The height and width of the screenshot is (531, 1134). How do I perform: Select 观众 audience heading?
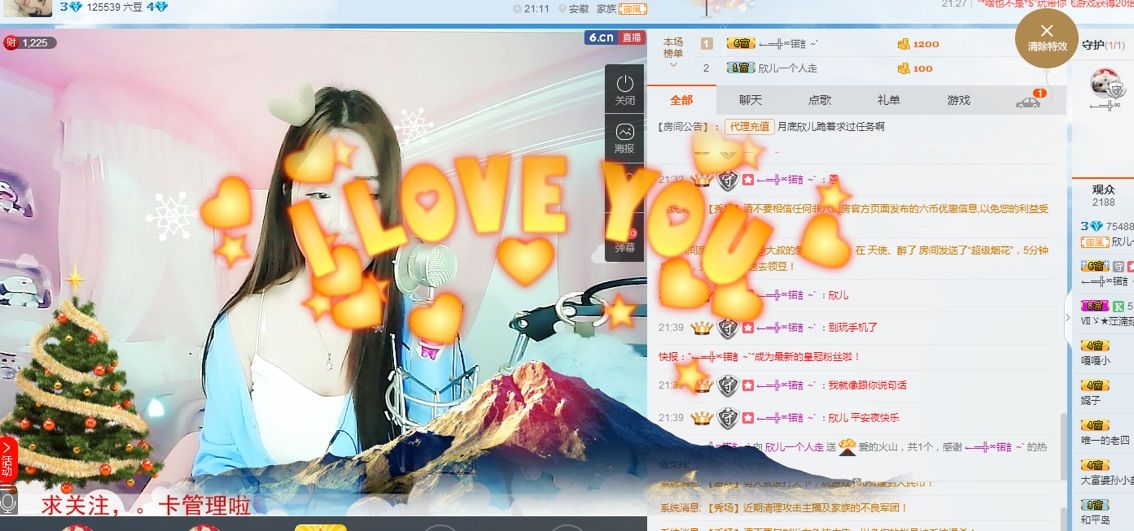(1103, 189)
